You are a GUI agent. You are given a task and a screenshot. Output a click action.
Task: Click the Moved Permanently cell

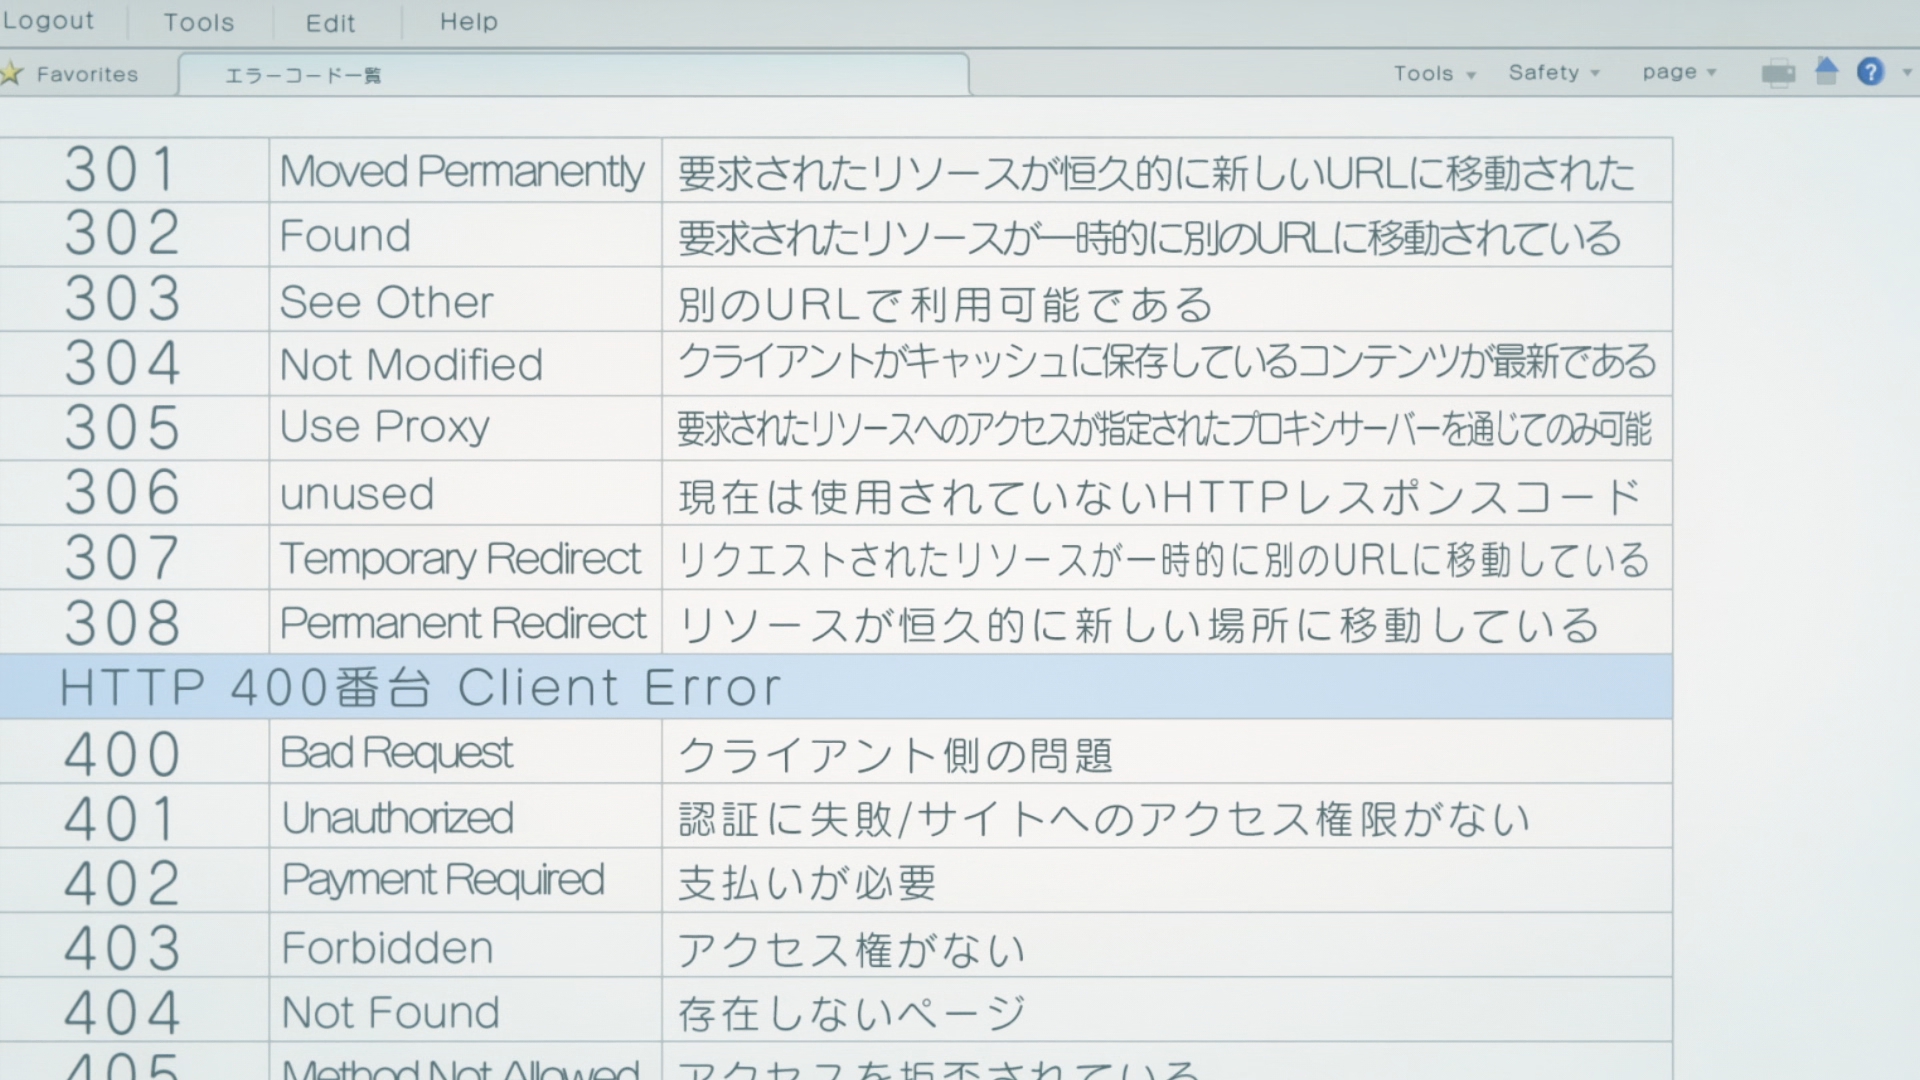[x=462, y=171]
